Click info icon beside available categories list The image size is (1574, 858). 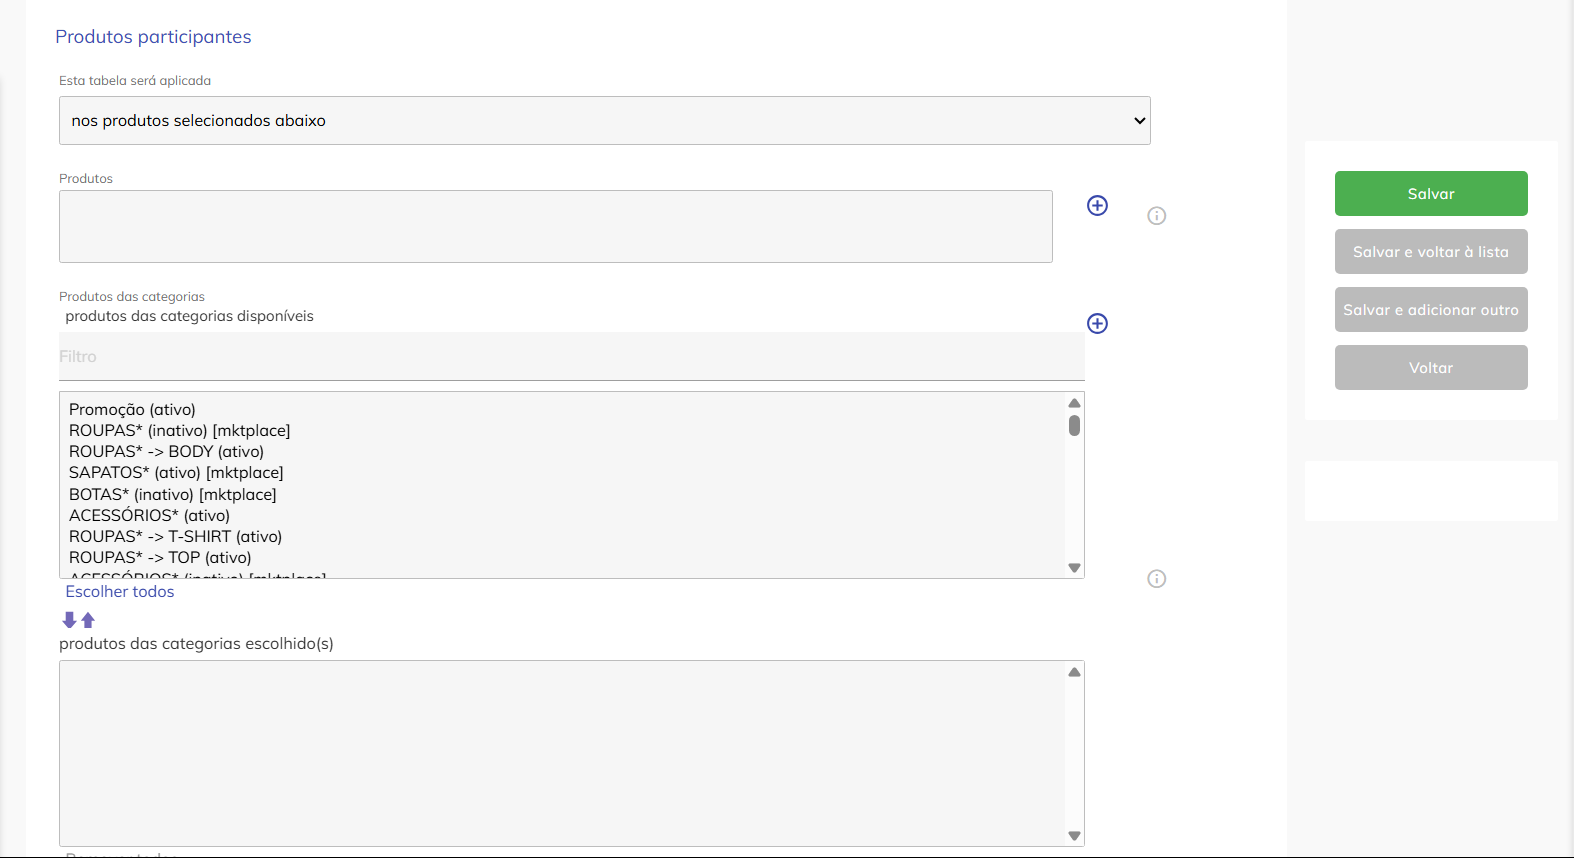(x=1156, y=579)
